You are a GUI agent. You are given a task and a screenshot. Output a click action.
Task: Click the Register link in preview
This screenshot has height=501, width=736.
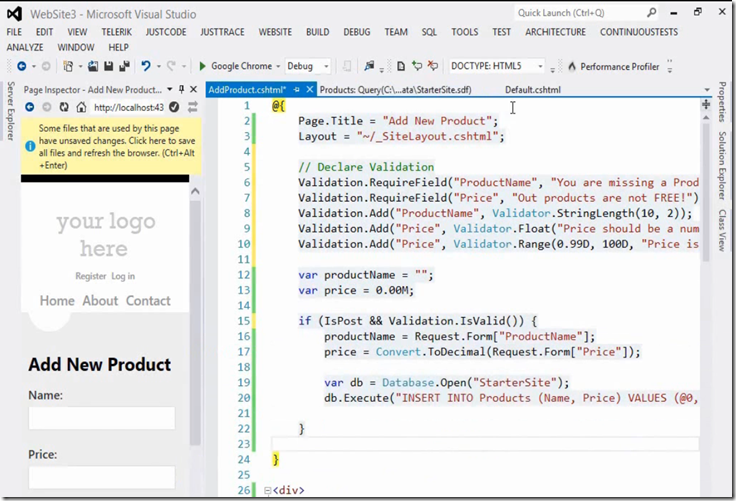pyautogui.click(x=91, y=276)
